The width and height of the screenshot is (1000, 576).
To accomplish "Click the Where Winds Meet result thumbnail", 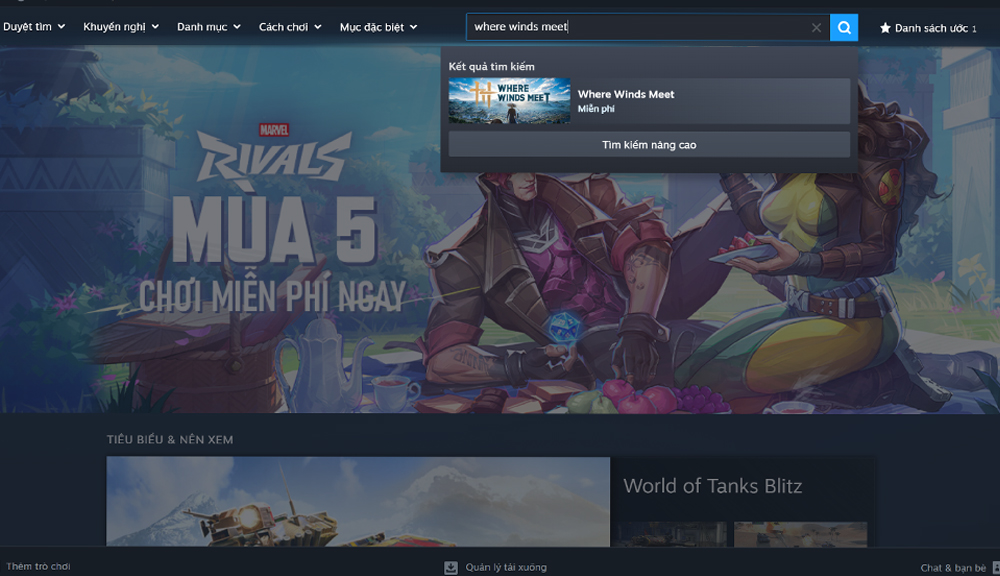I will coord(509,100).
